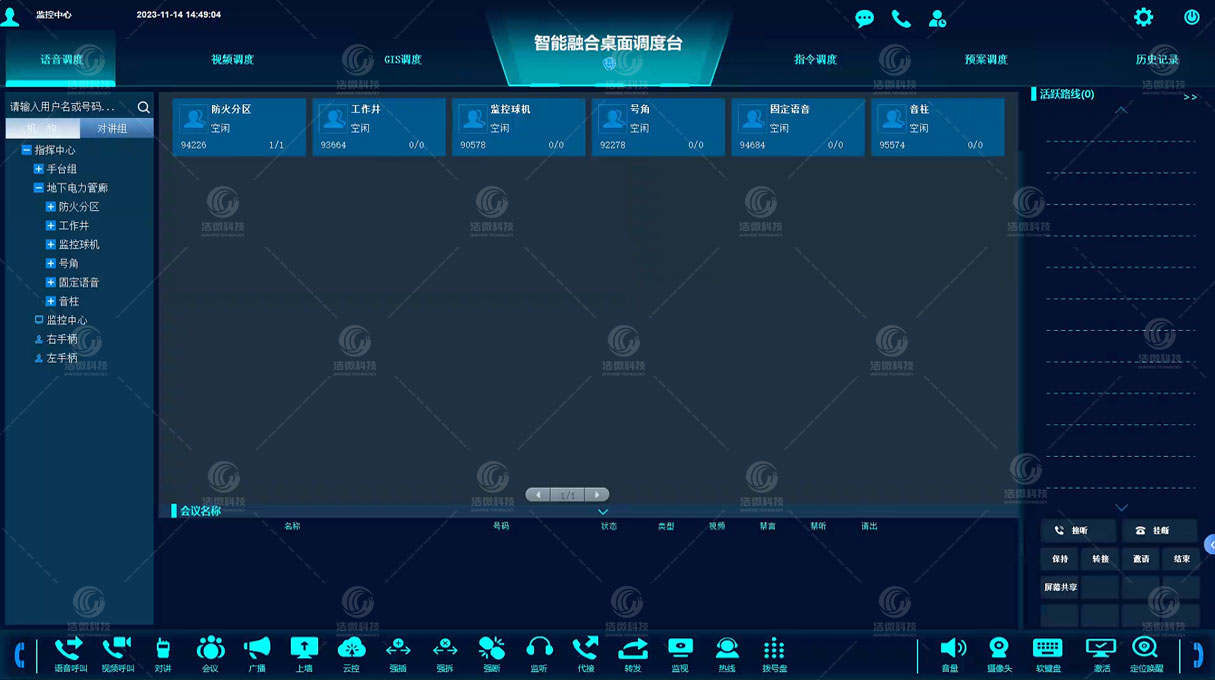Open the settings gear in the top right
The height and width of the screenshot is (680, 1215).
1142,16
